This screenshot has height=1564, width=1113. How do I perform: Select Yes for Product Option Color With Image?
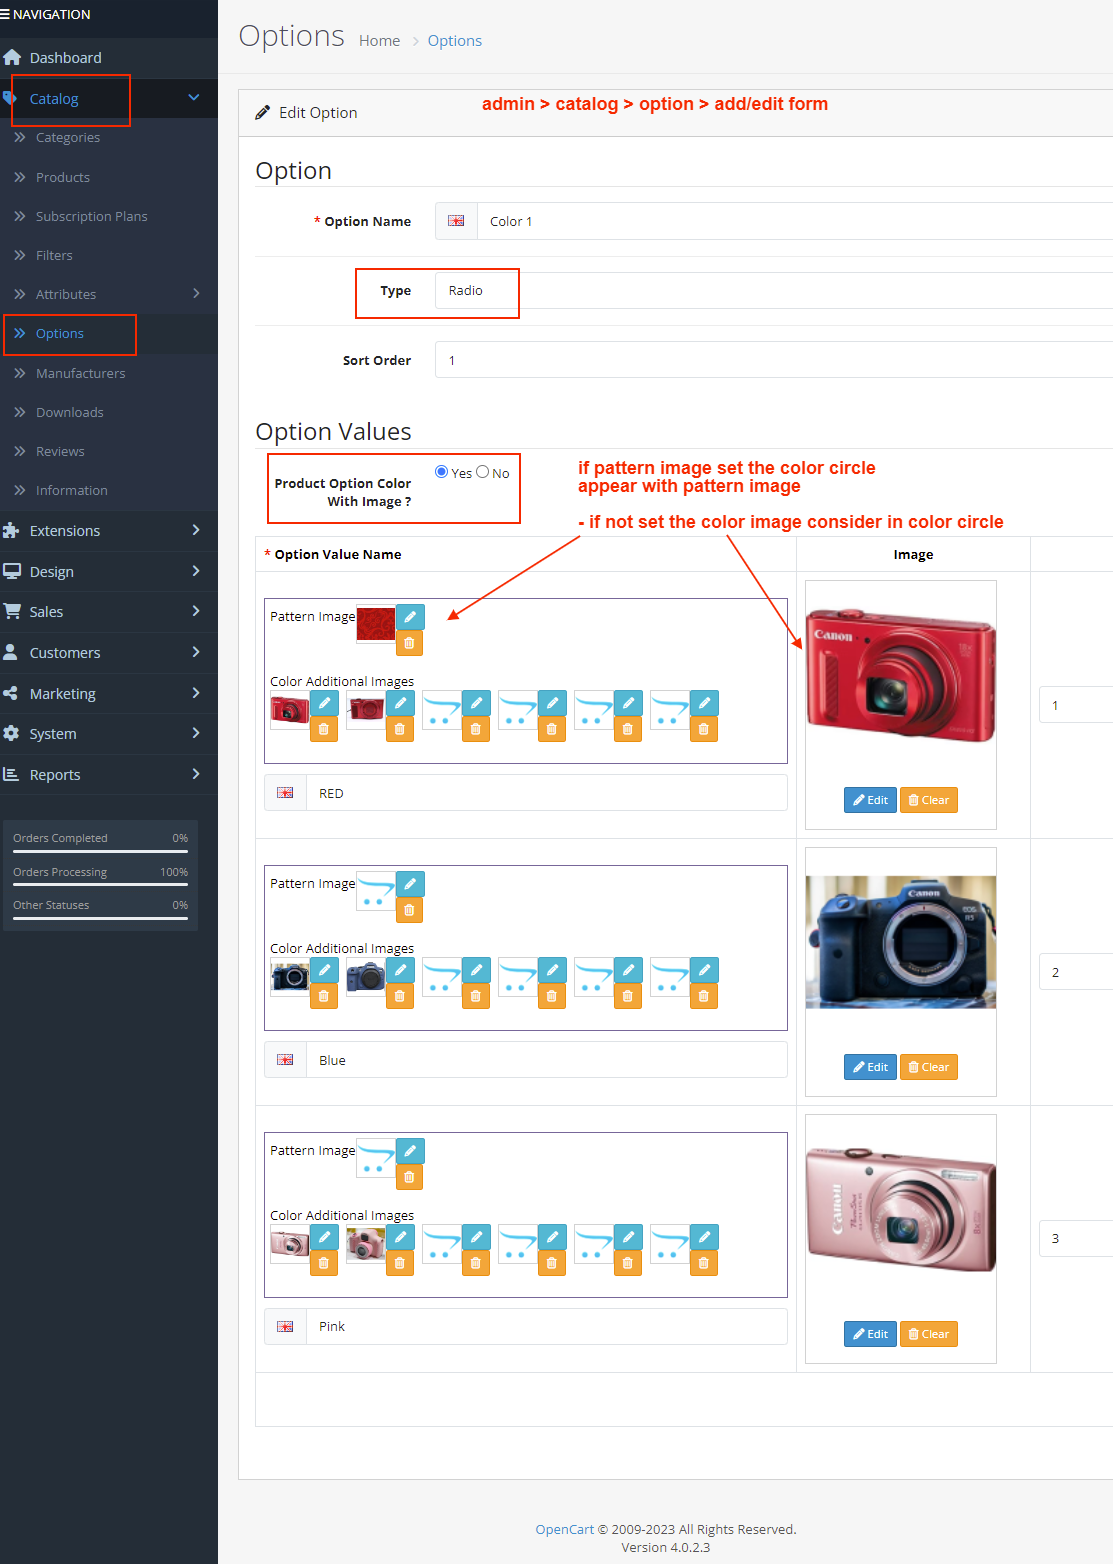tap(441, 472)
